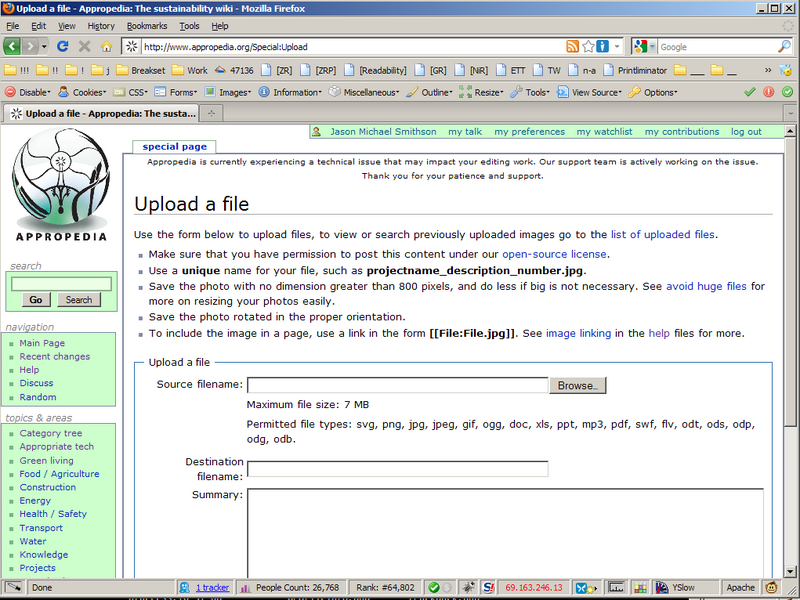800x600 pixels.
Task: Open the Edit menu
Action: (38, 26)
